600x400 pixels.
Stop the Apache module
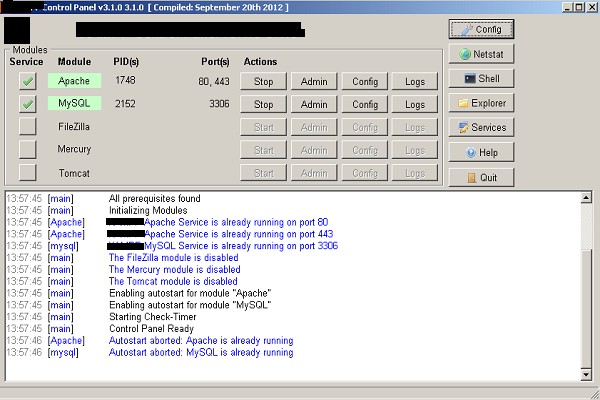[263, 82]
